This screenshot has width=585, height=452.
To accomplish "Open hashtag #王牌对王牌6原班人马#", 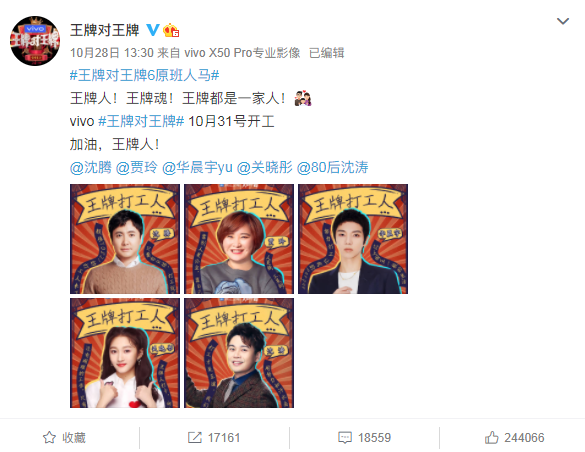I will 144,75.
